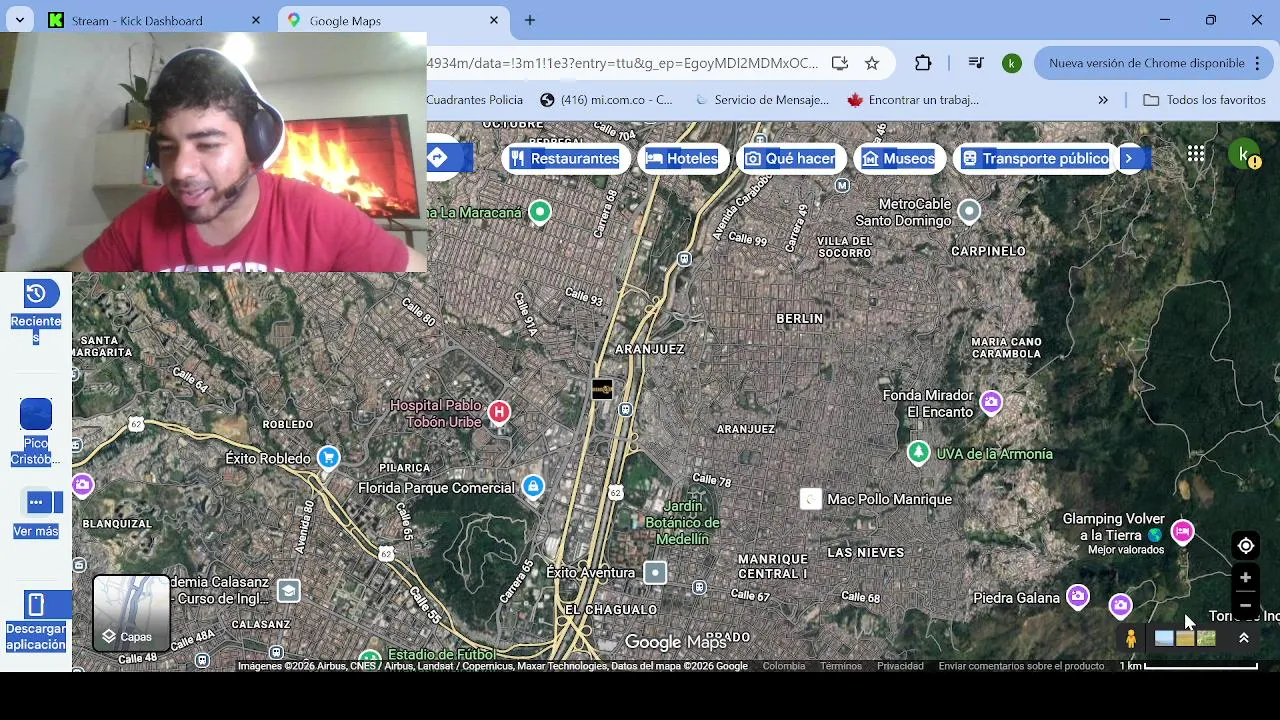
Task: Select the Transporte público chip
Action: [1035, 158]
